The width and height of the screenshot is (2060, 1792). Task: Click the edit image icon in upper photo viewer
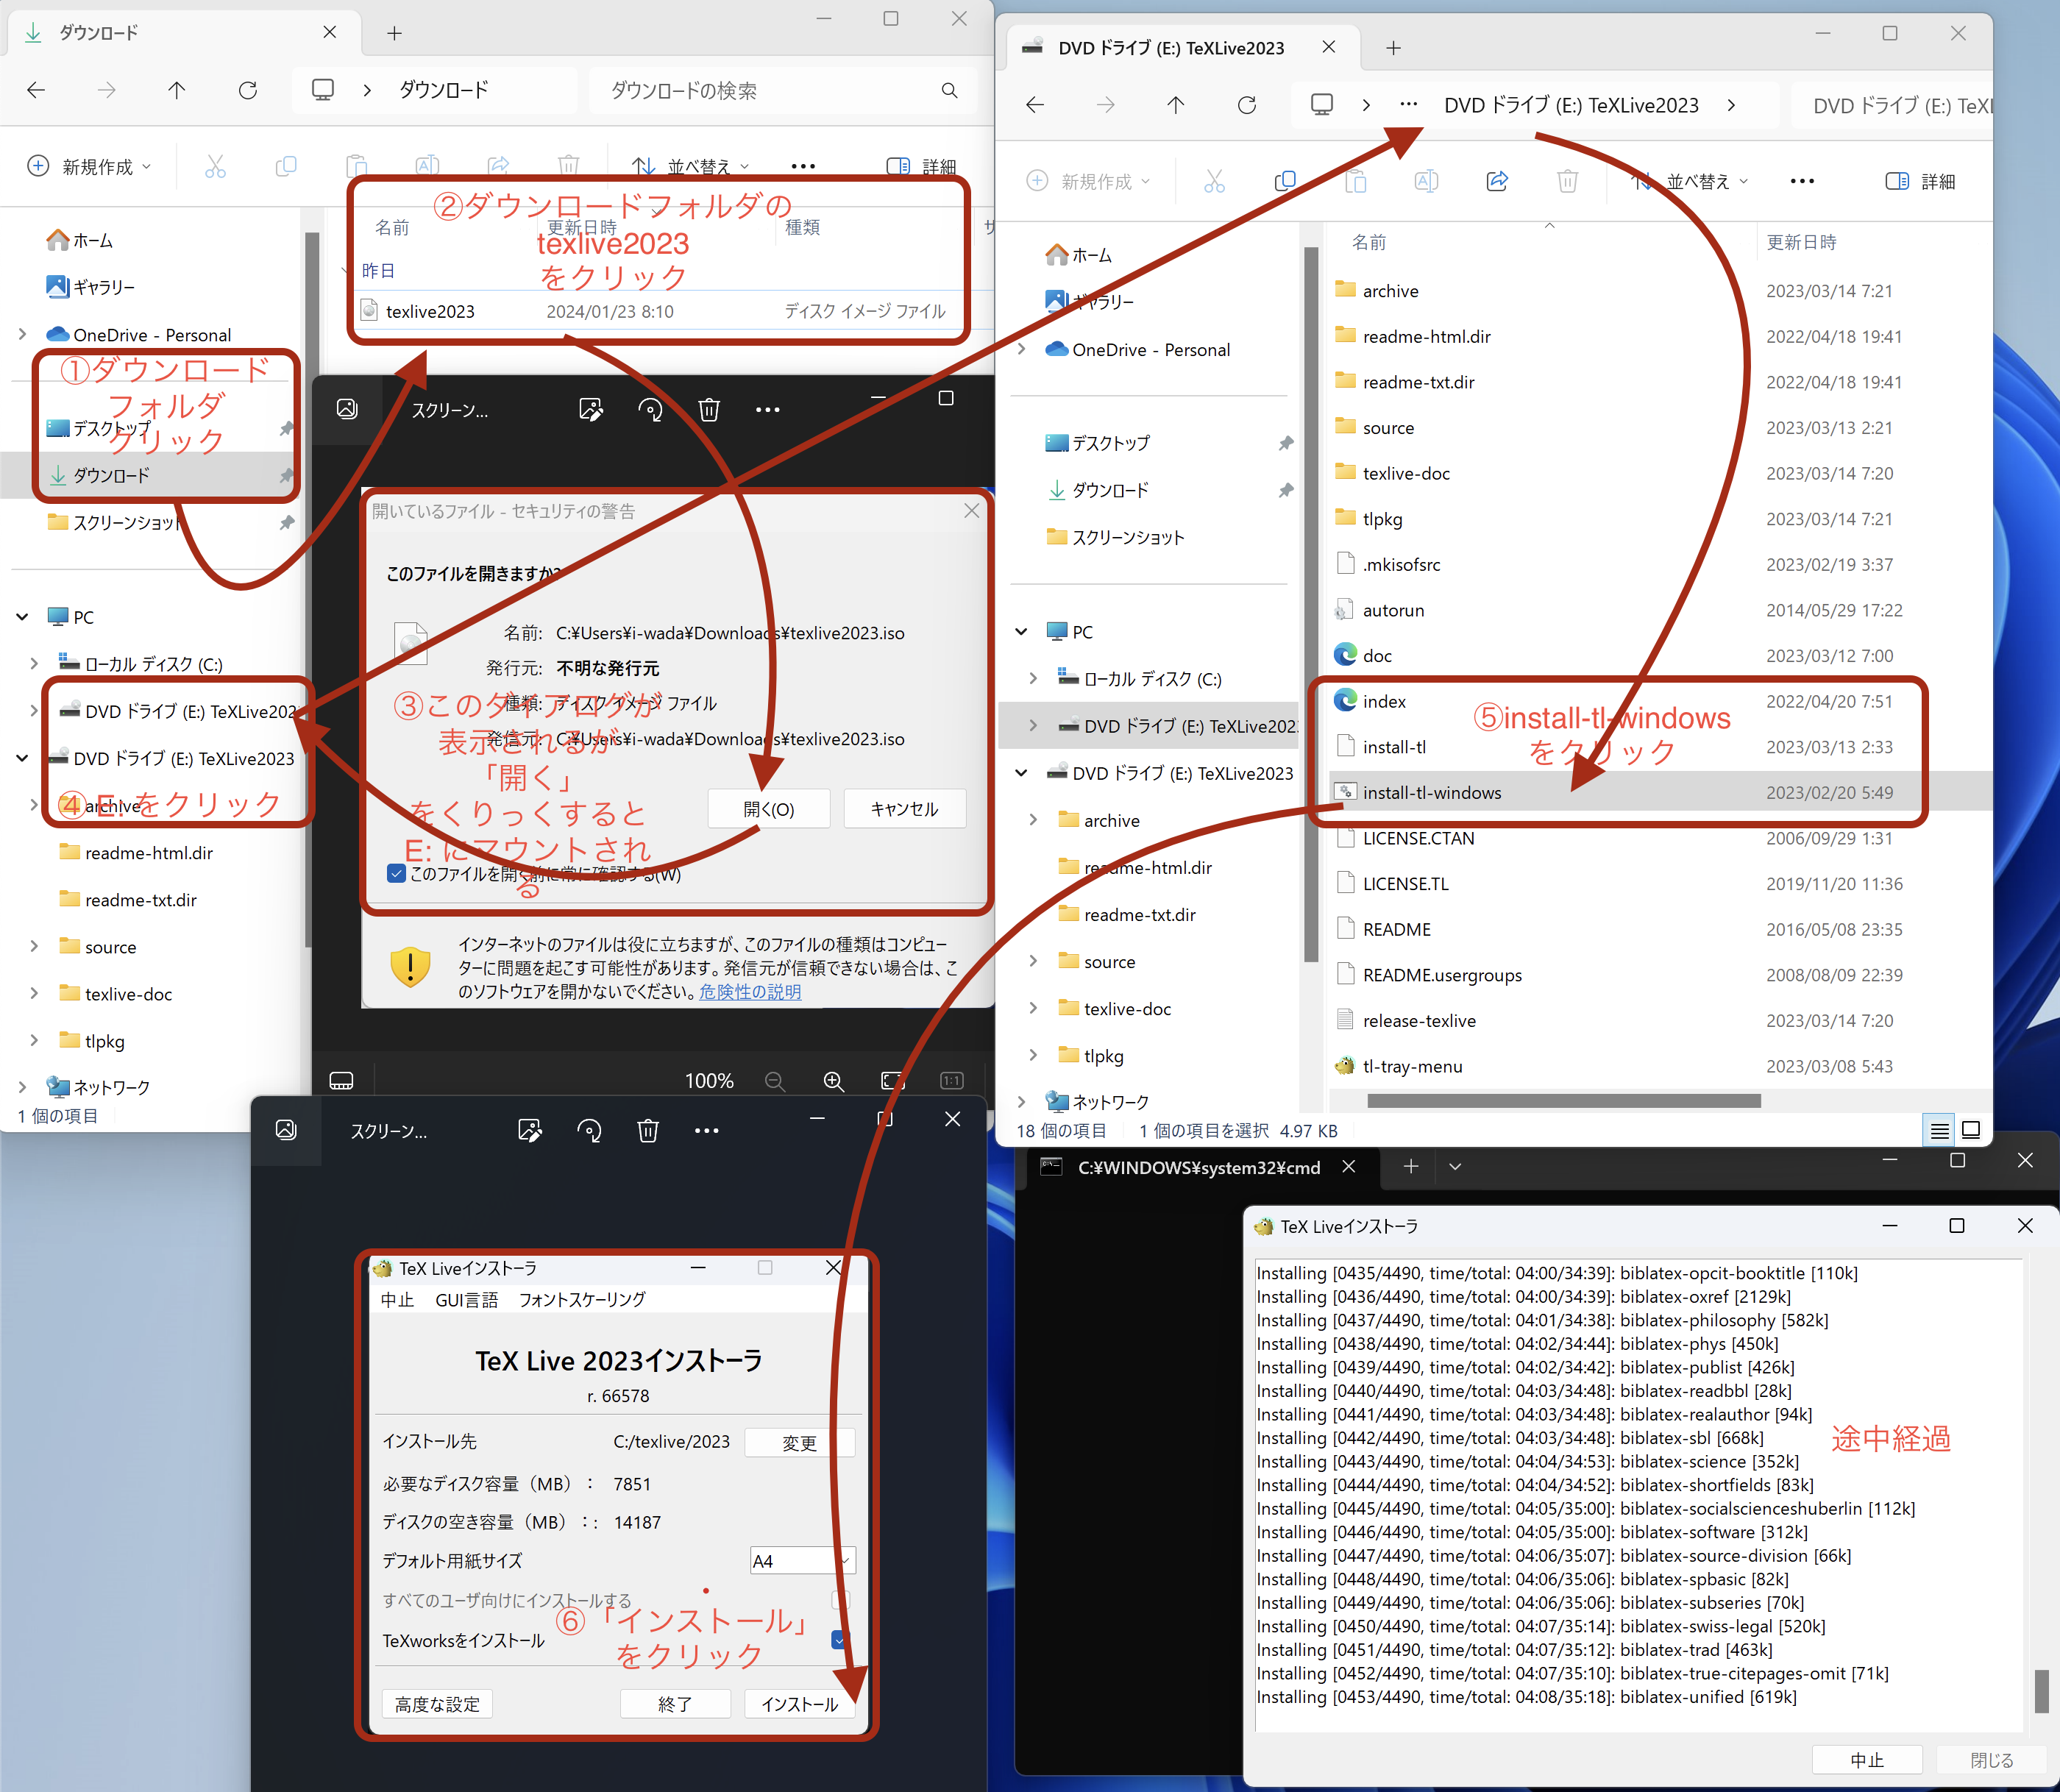click(x=590, y=409)
